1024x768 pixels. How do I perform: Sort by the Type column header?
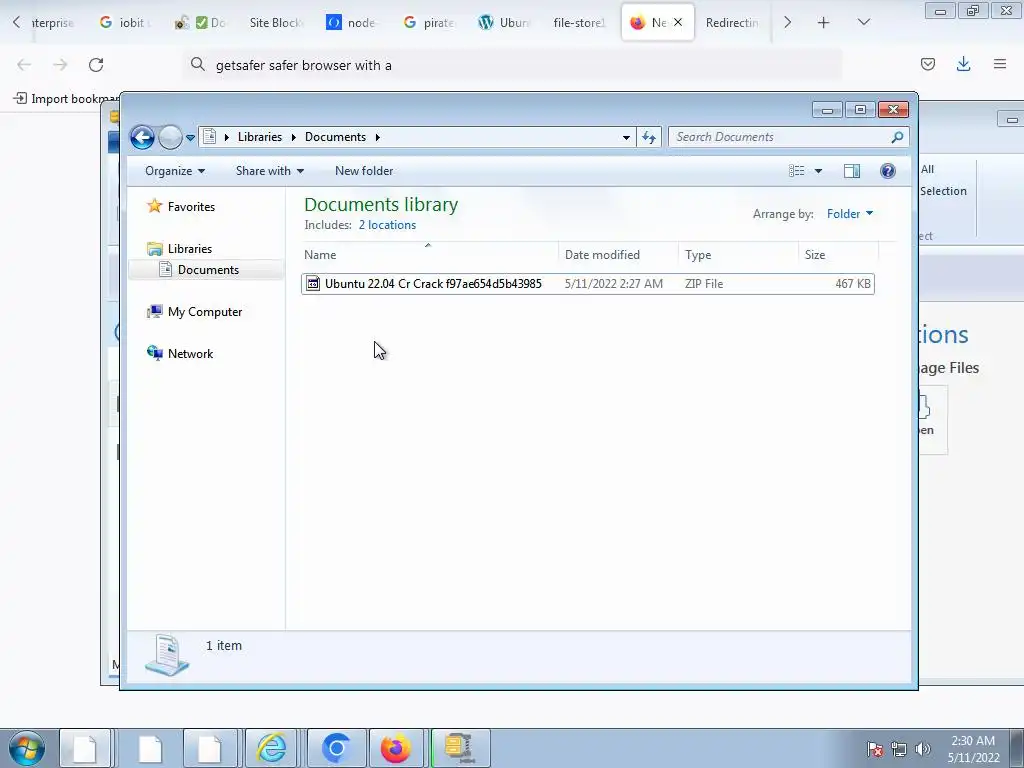[x=738, y=255]
